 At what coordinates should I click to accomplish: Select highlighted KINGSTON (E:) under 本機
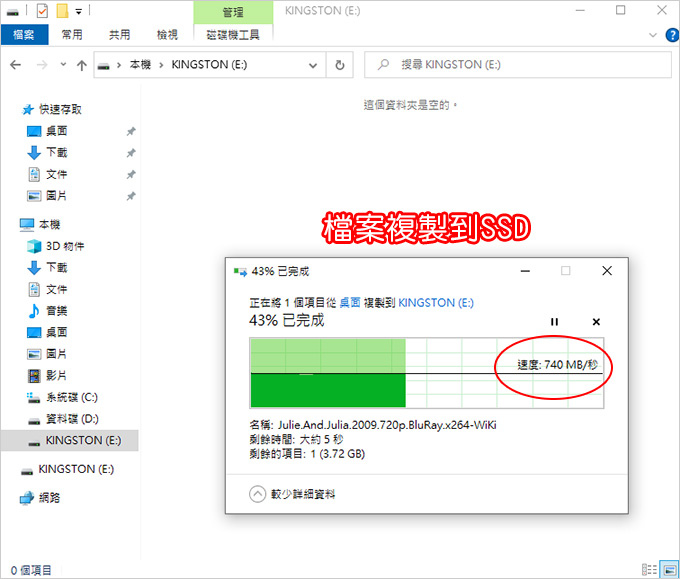(70, 441)
